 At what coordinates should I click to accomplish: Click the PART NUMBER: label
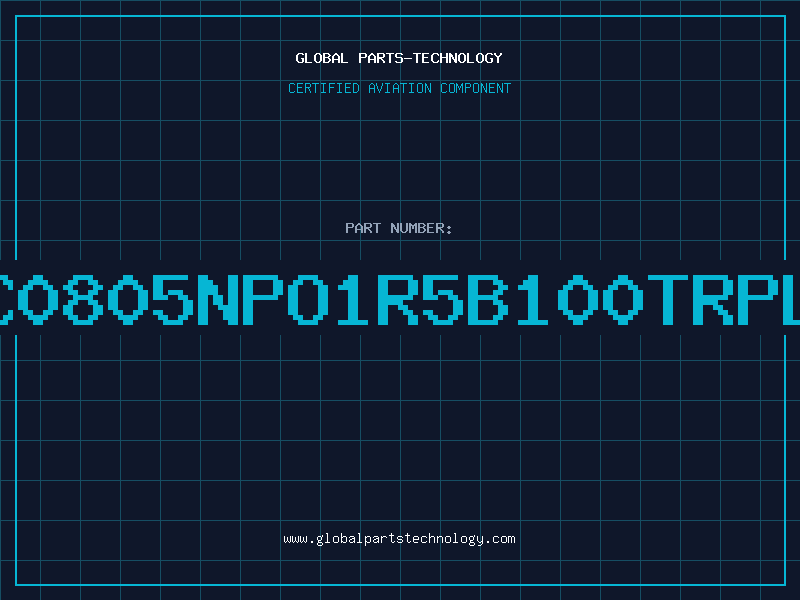click(x=399, y=228)
